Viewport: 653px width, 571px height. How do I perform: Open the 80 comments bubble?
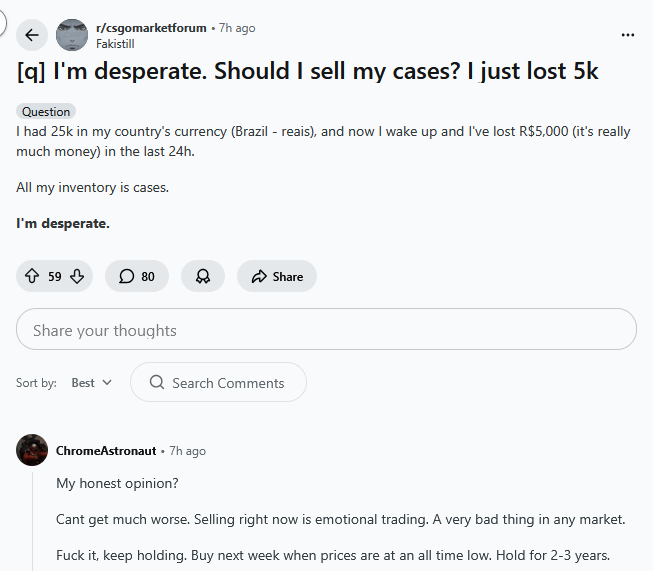137,276
